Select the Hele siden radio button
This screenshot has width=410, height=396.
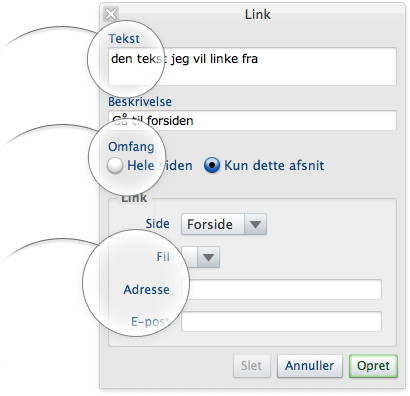(x=115, y=166)
